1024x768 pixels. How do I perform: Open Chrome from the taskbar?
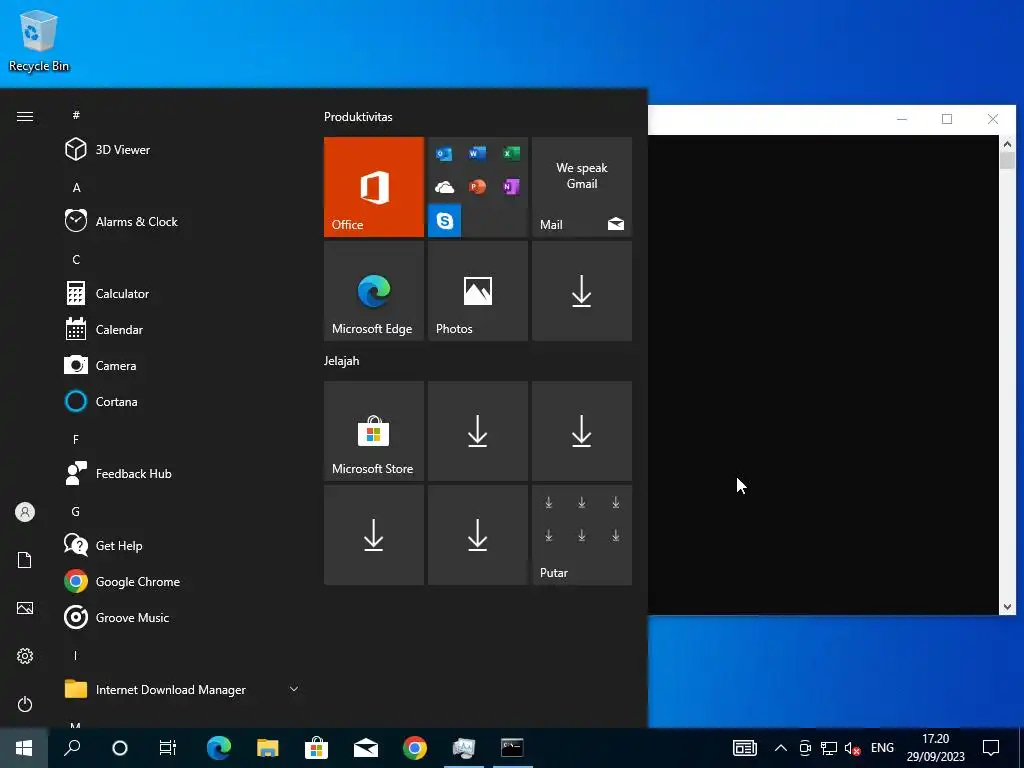pos(415,748)
